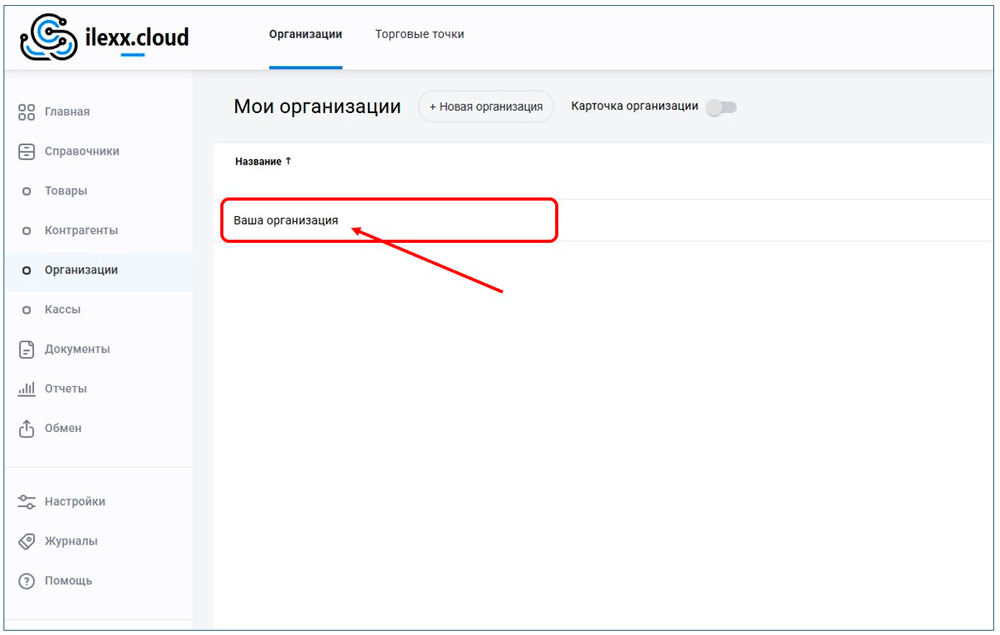Collapse the Справочники section in sidebar
Image resolution: width=1000 pixels, height=635 pixels.
81,152
